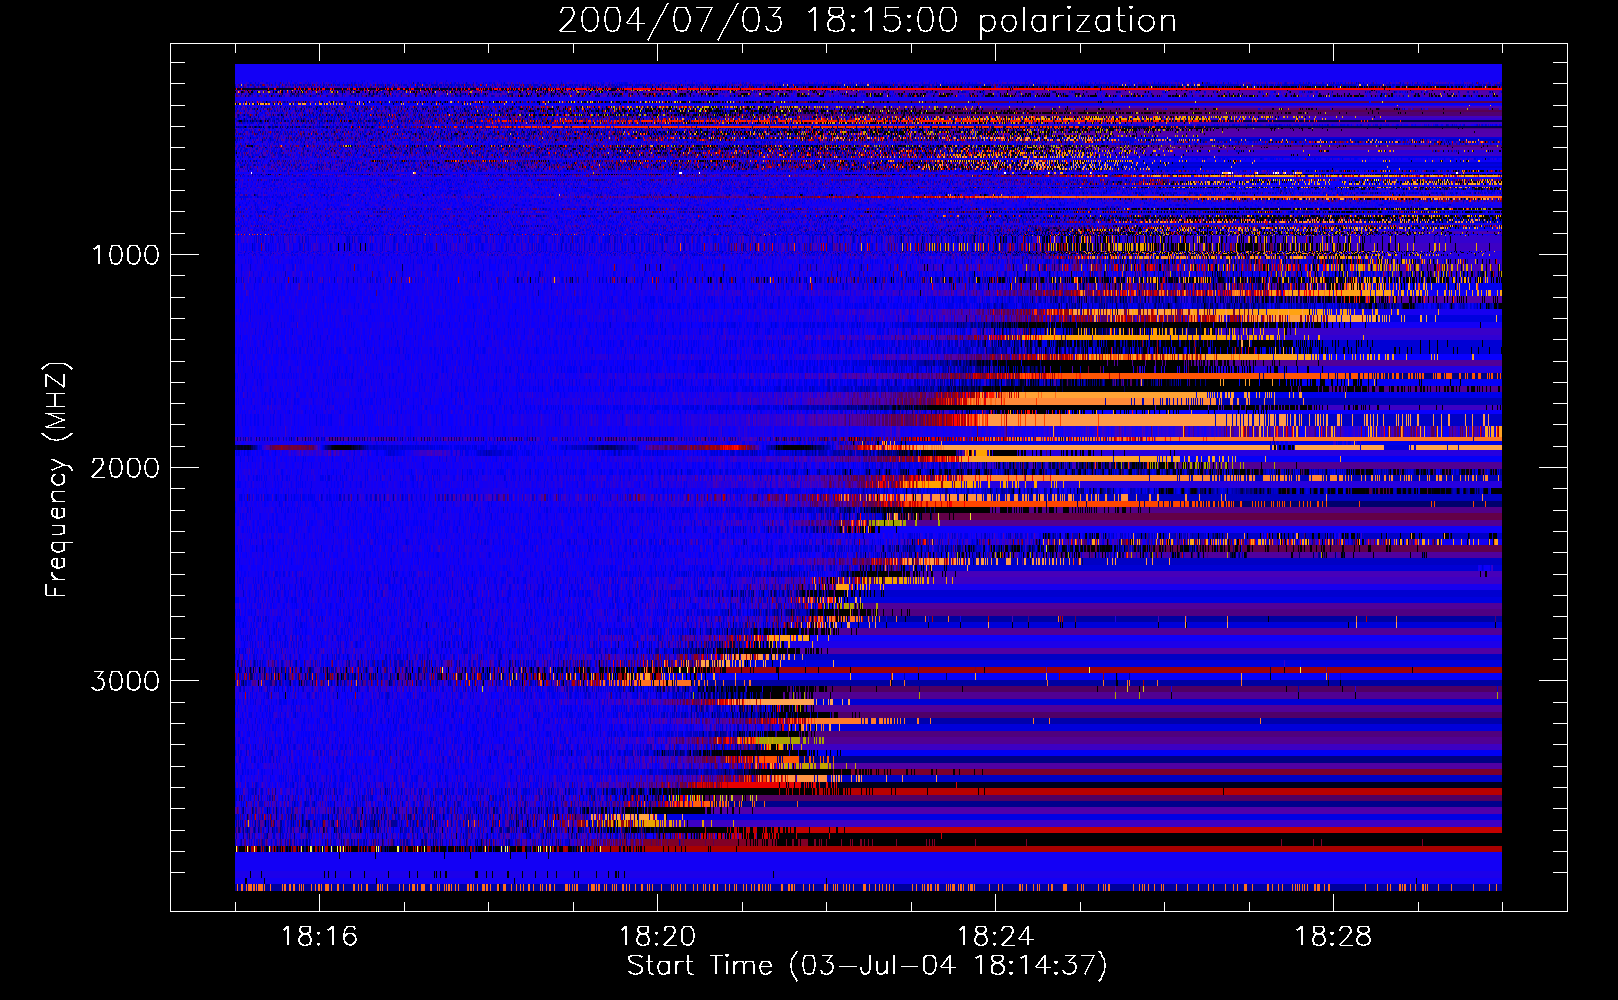Viewport: 1618px width, 1000px height.
Task: Click the 18:20 time axis label
Action: pyautogui.click(x=657, y=936)
